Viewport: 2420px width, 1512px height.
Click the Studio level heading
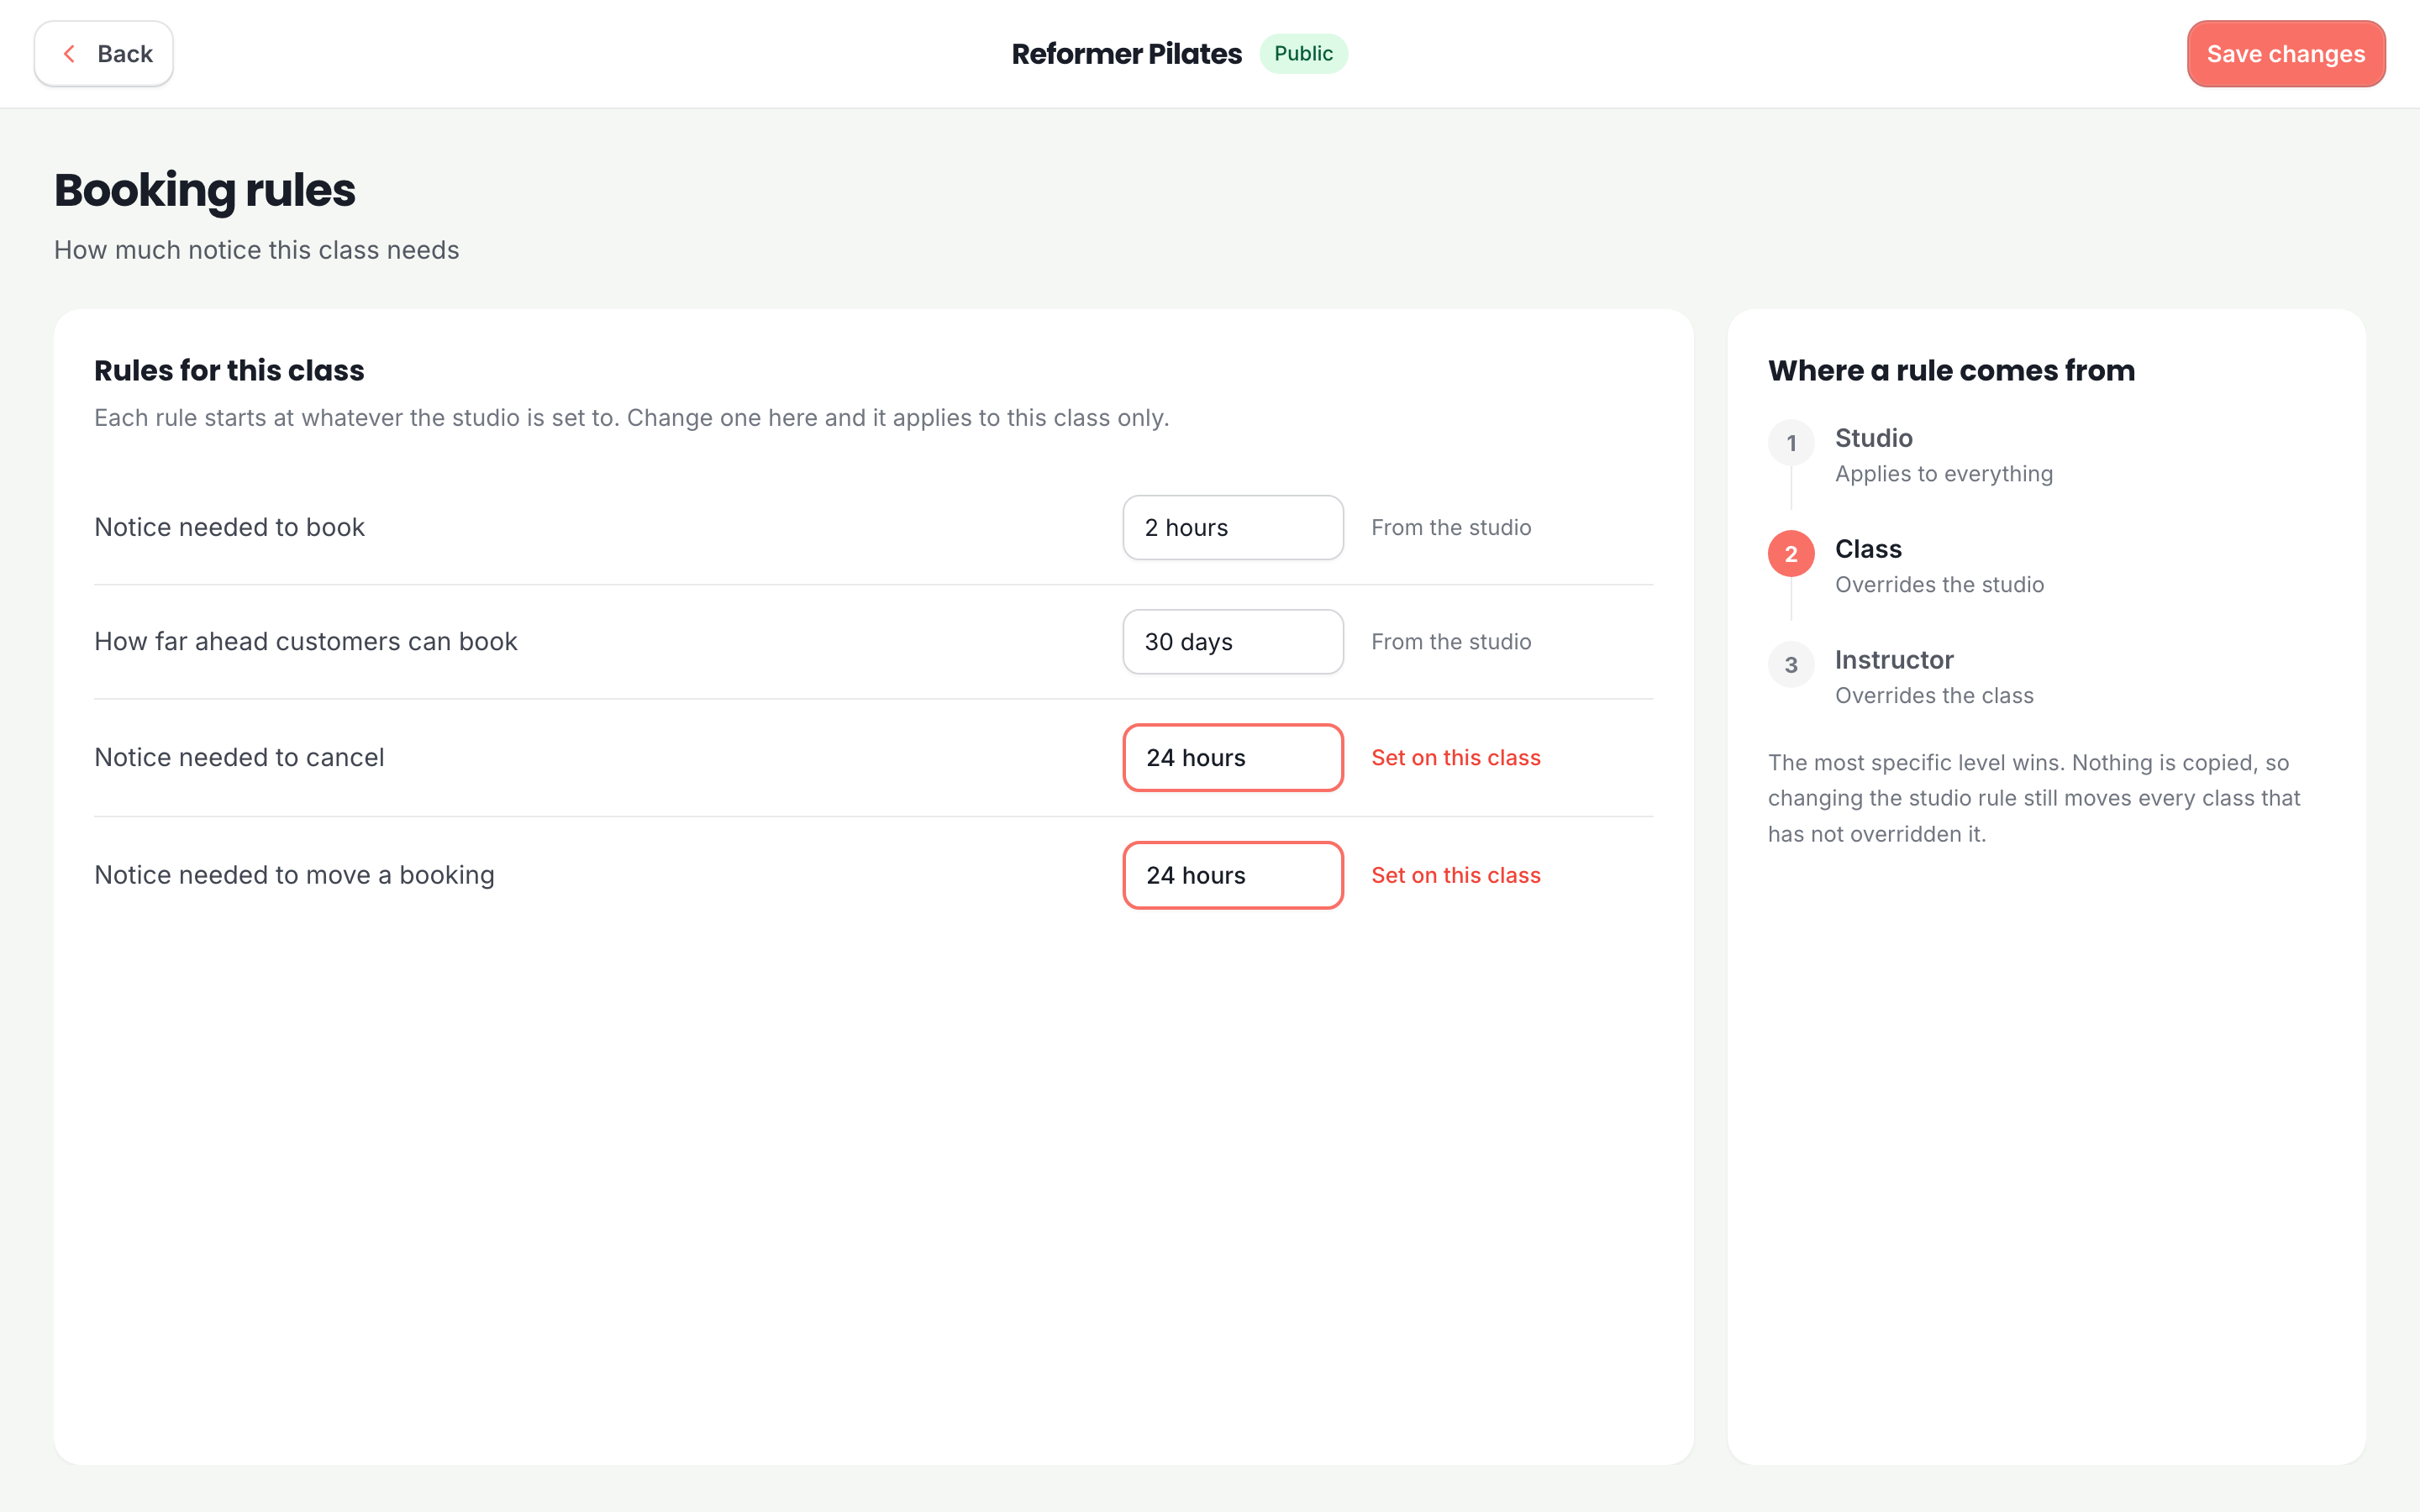[x=1873, y=438]
